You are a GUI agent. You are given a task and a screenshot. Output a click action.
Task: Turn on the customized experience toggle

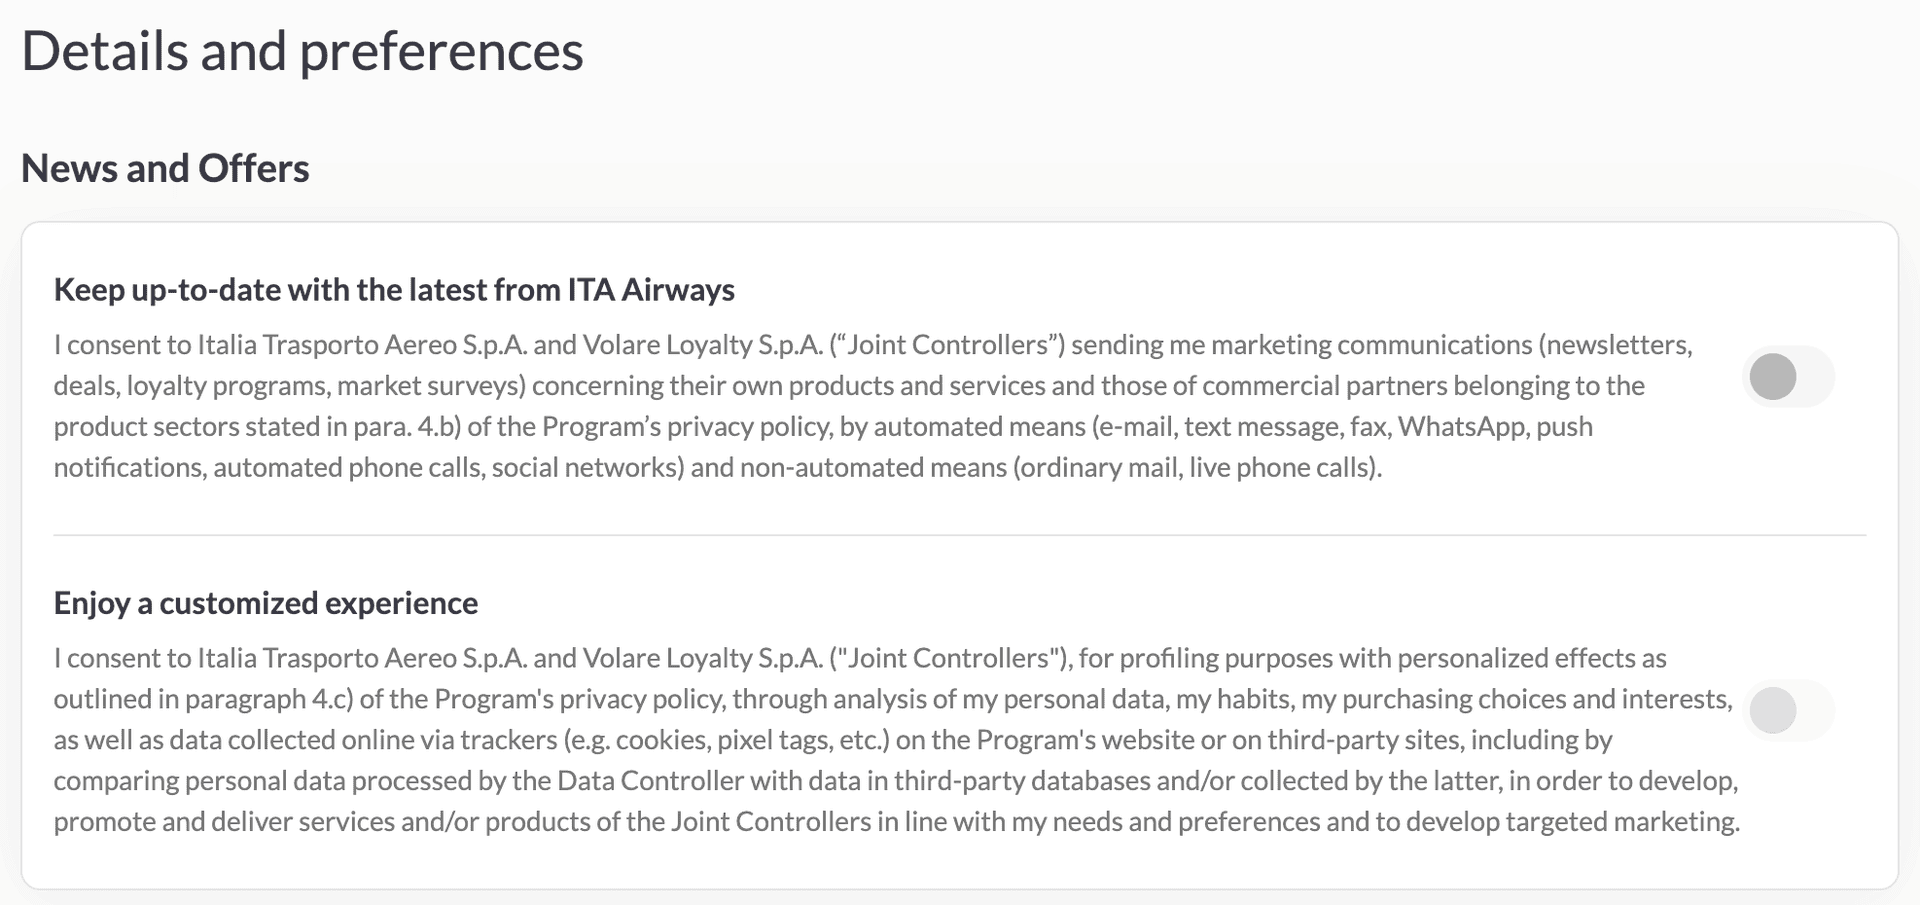[1788, 711]
